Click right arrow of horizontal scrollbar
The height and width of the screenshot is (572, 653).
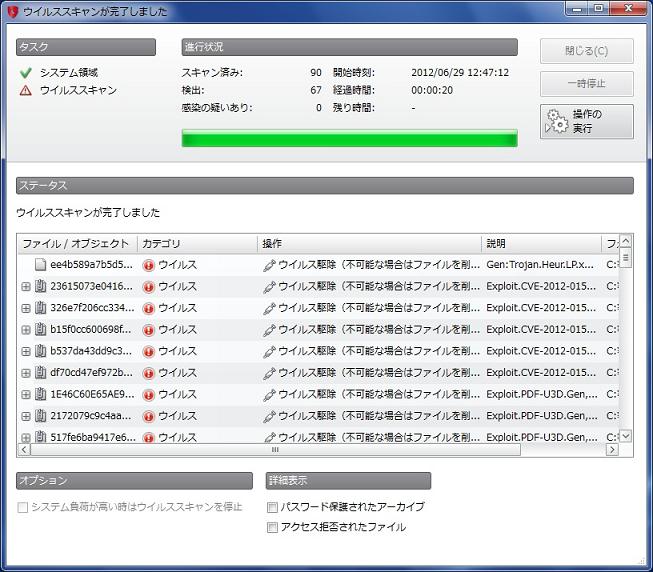pos(612,450)
